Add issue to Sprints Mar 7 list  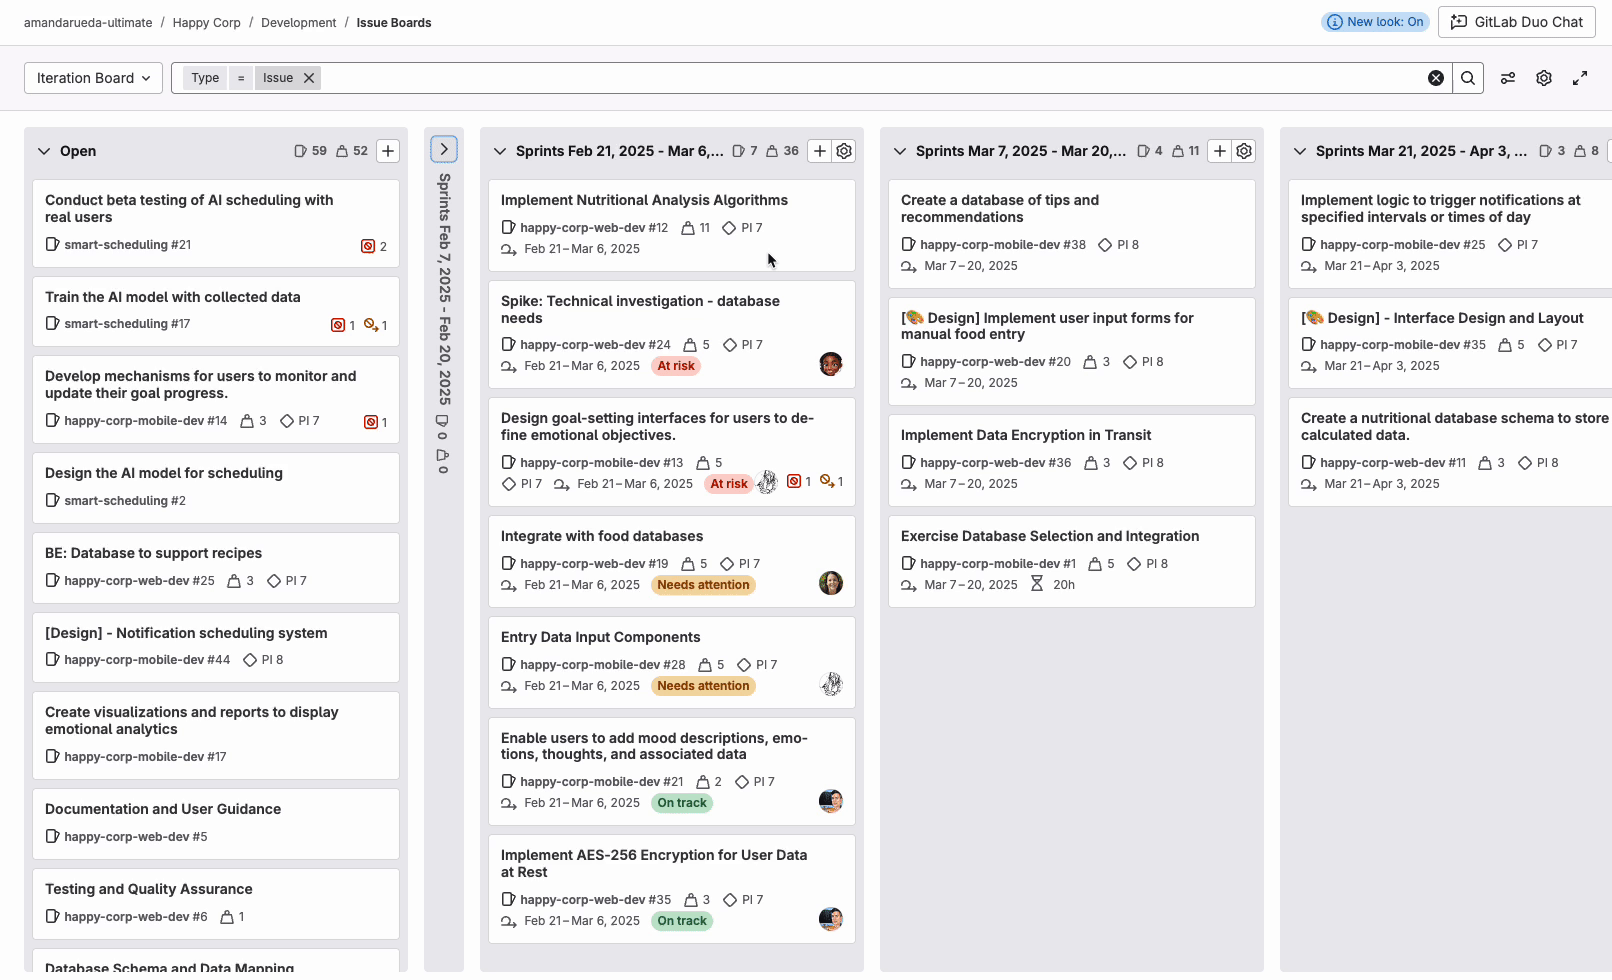point(1219,151)
